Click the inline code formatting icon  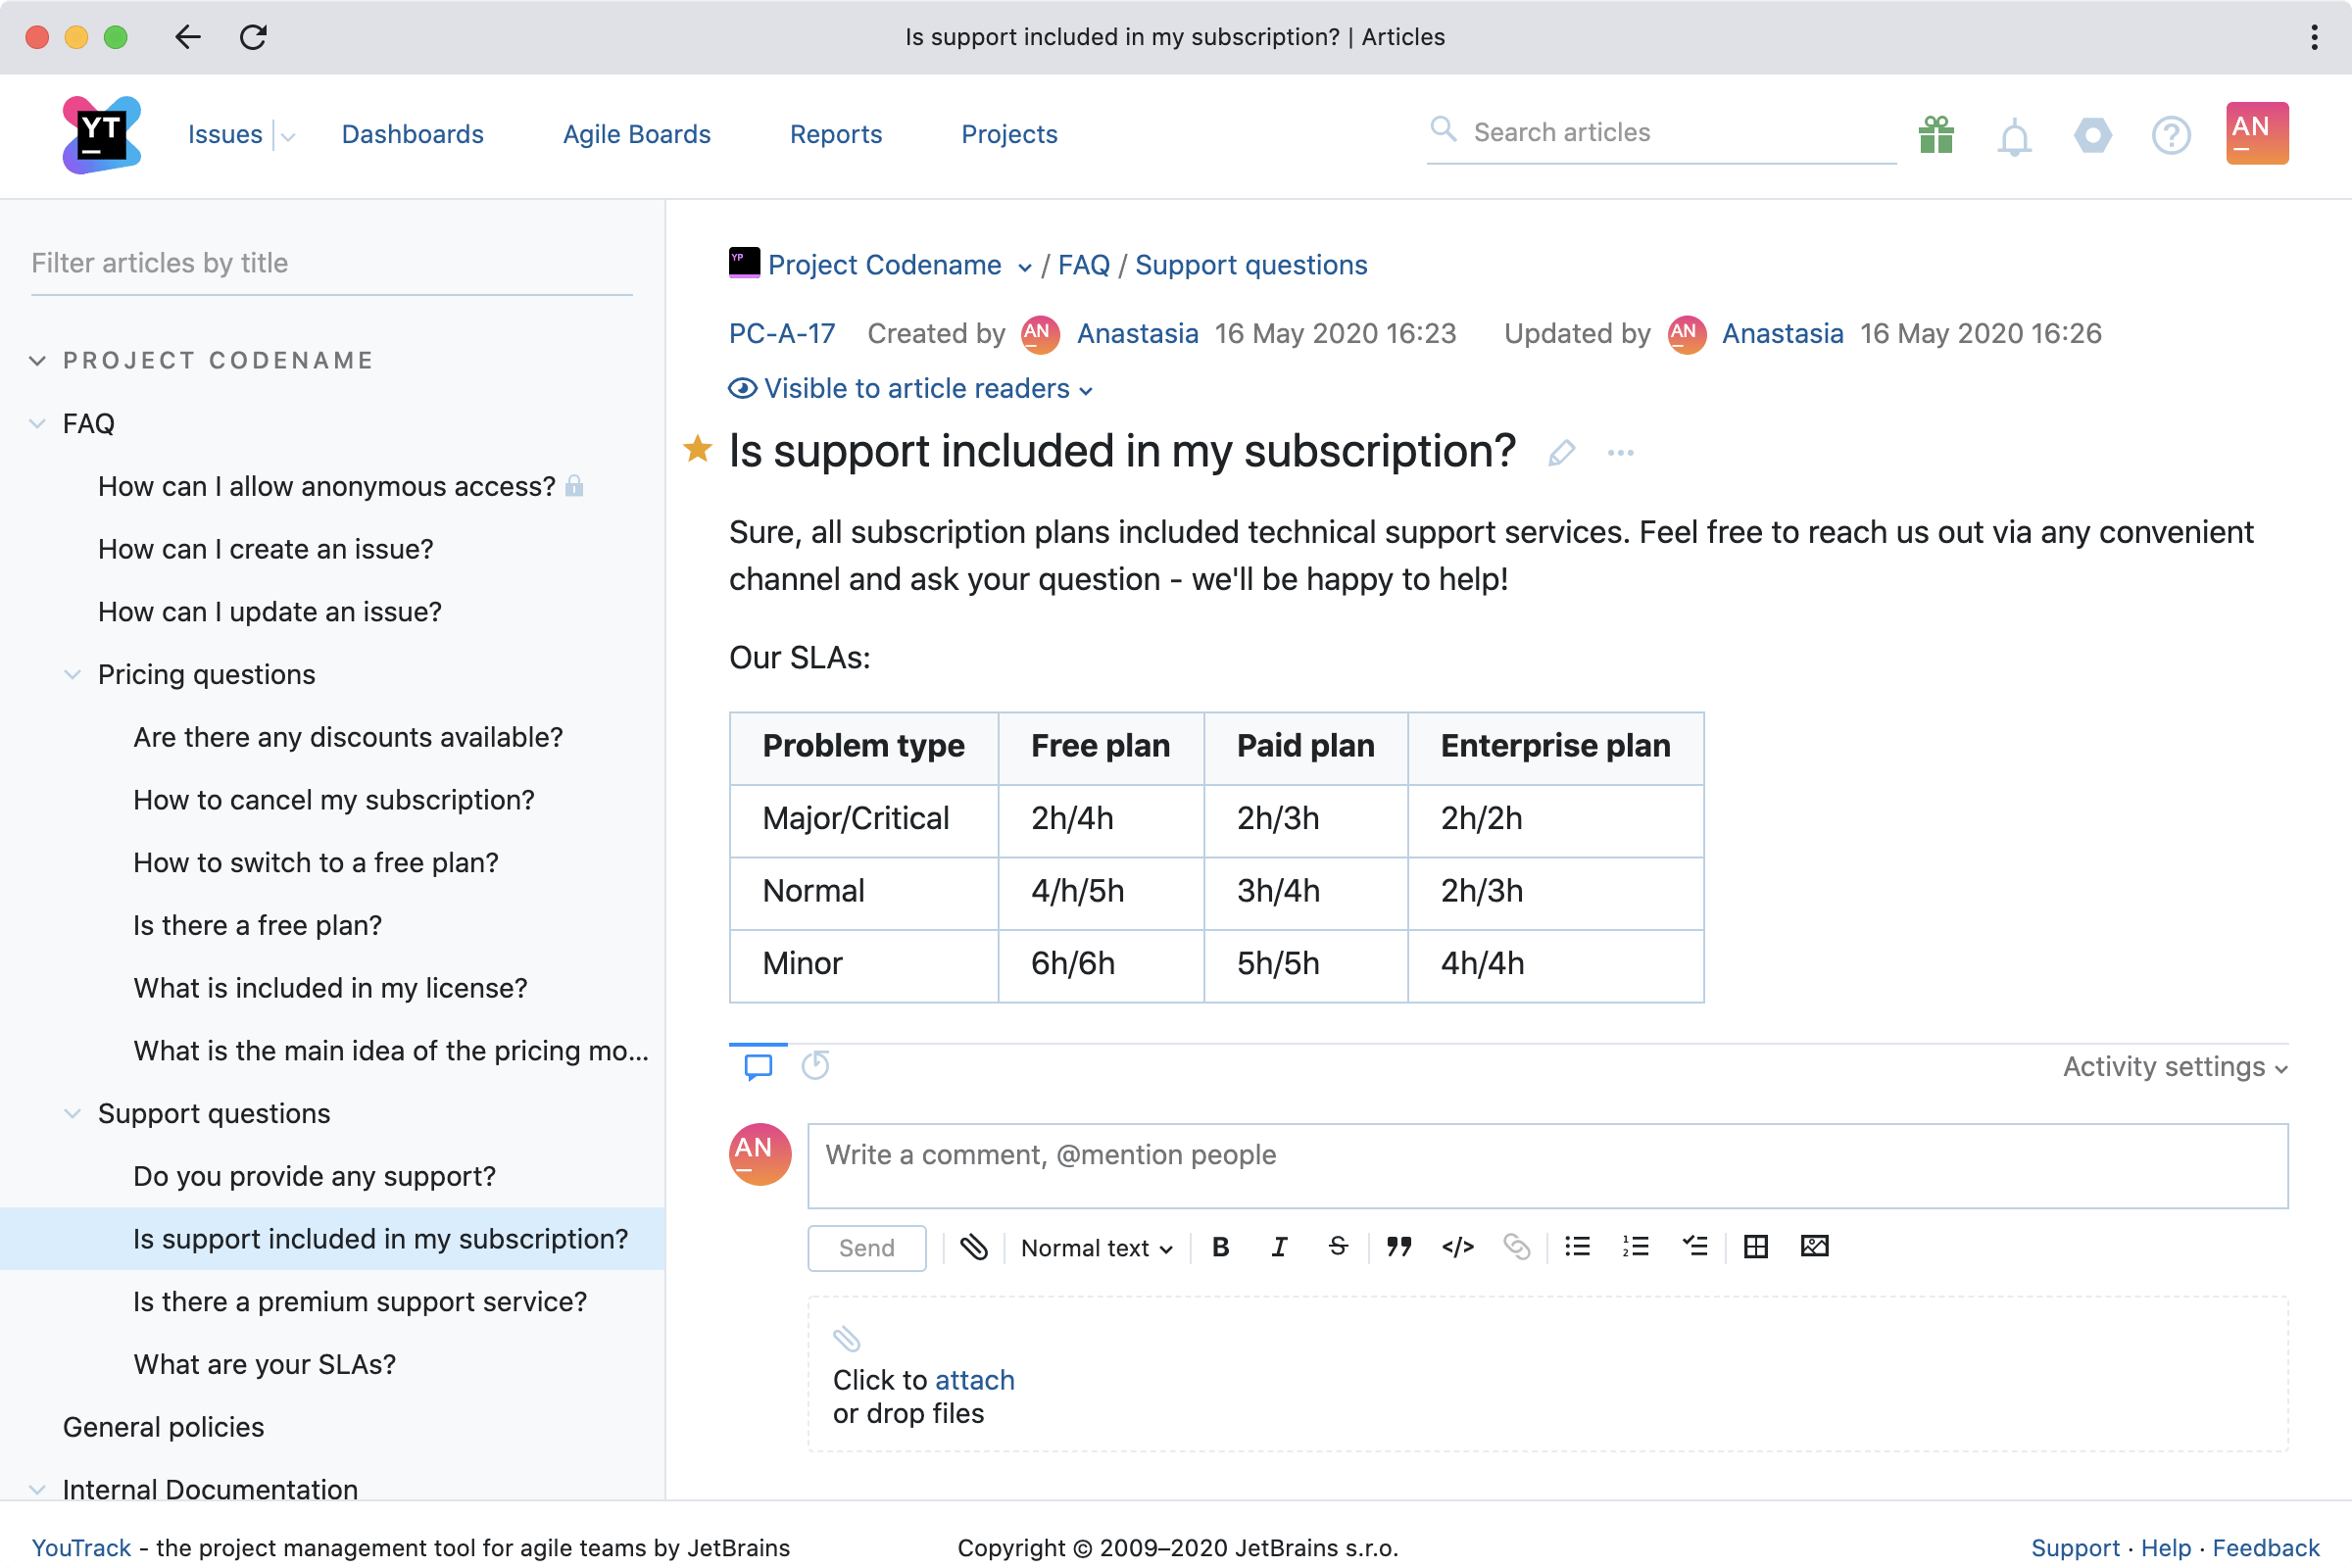click(x=1454, y=1246)
